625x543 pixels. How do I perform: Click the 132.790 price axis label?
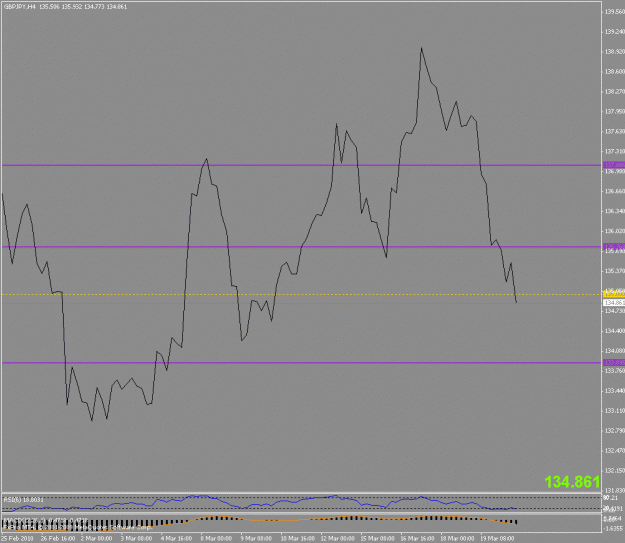point(615,430)
